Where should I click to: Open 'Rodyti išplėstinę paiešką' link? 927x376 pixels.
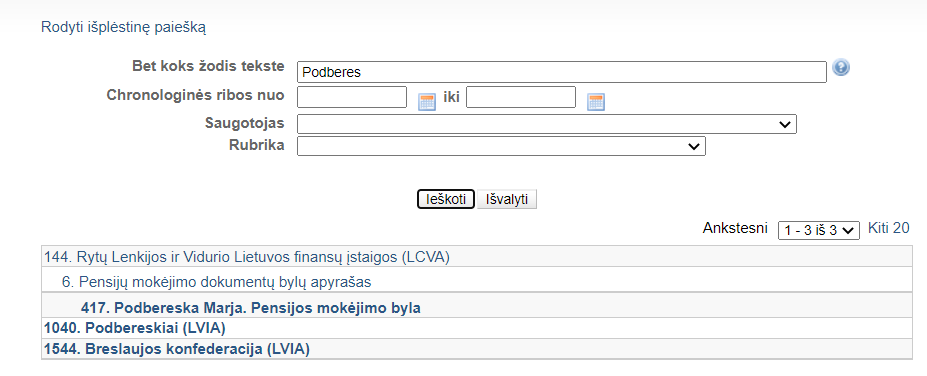click(124, 27)
